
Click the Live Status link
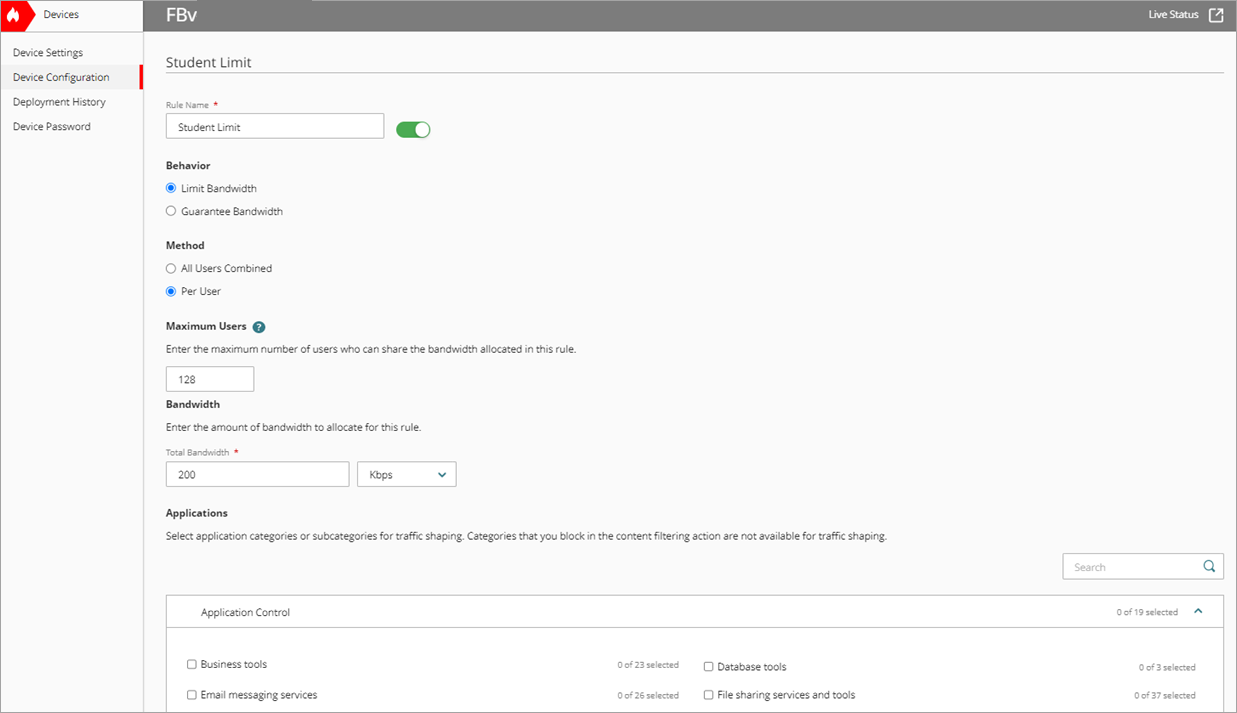[x=1173, y=14]
